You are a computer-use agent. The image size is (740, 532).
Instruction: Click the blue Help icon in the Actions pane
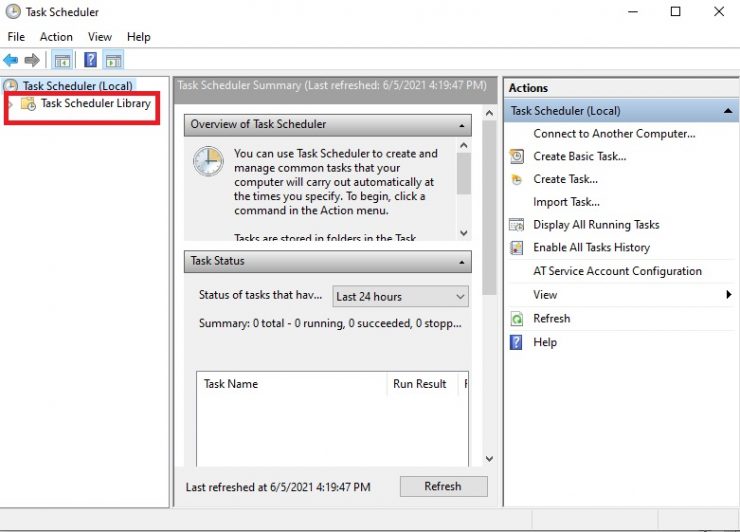coord(517,342)
